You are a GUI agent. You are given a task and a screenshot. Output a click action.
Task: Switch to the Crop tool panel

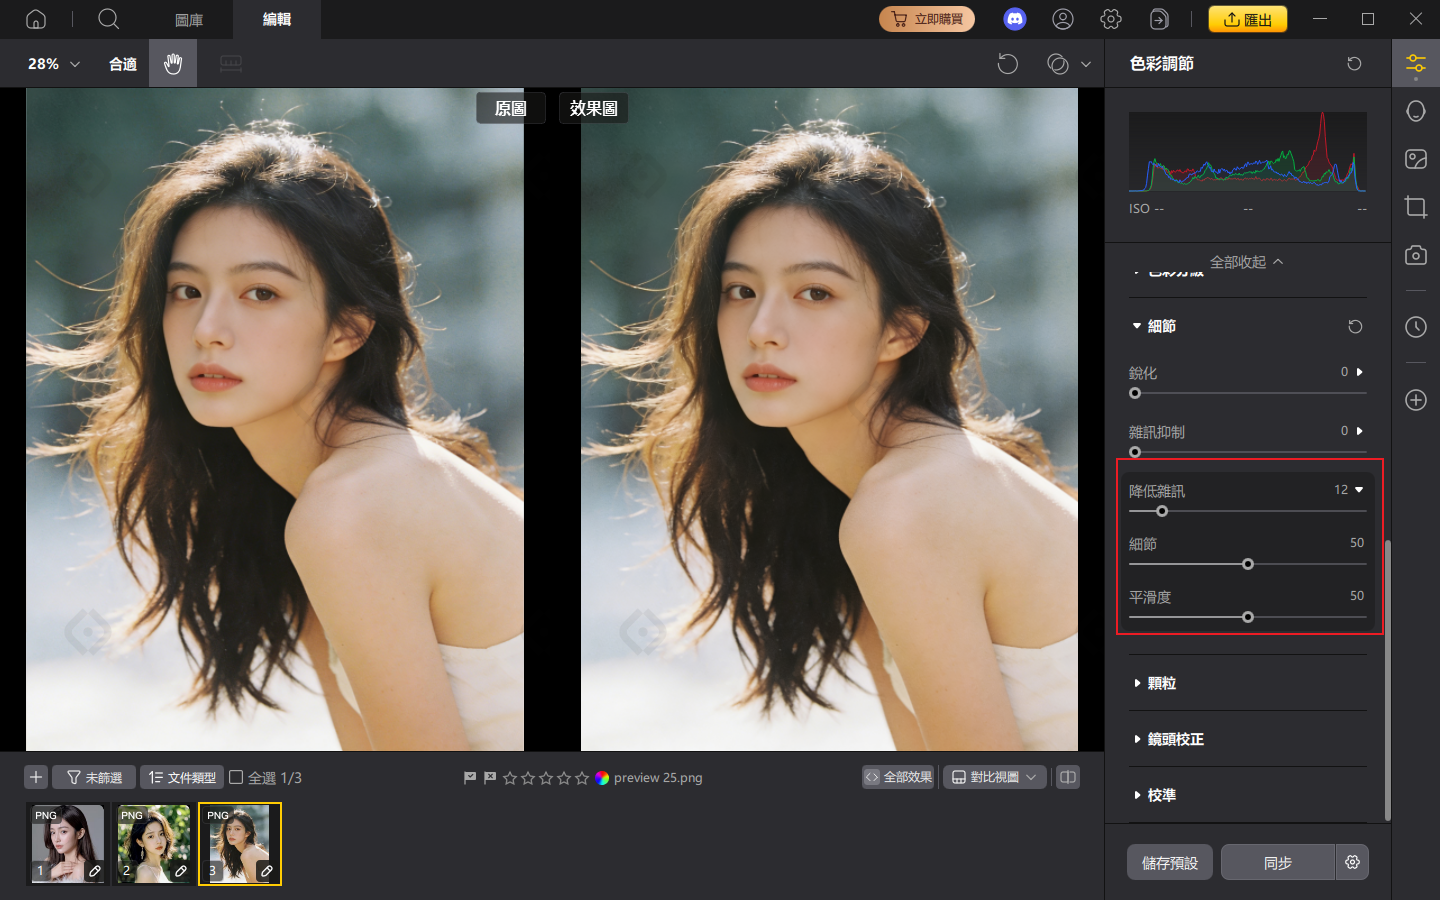1415,207
